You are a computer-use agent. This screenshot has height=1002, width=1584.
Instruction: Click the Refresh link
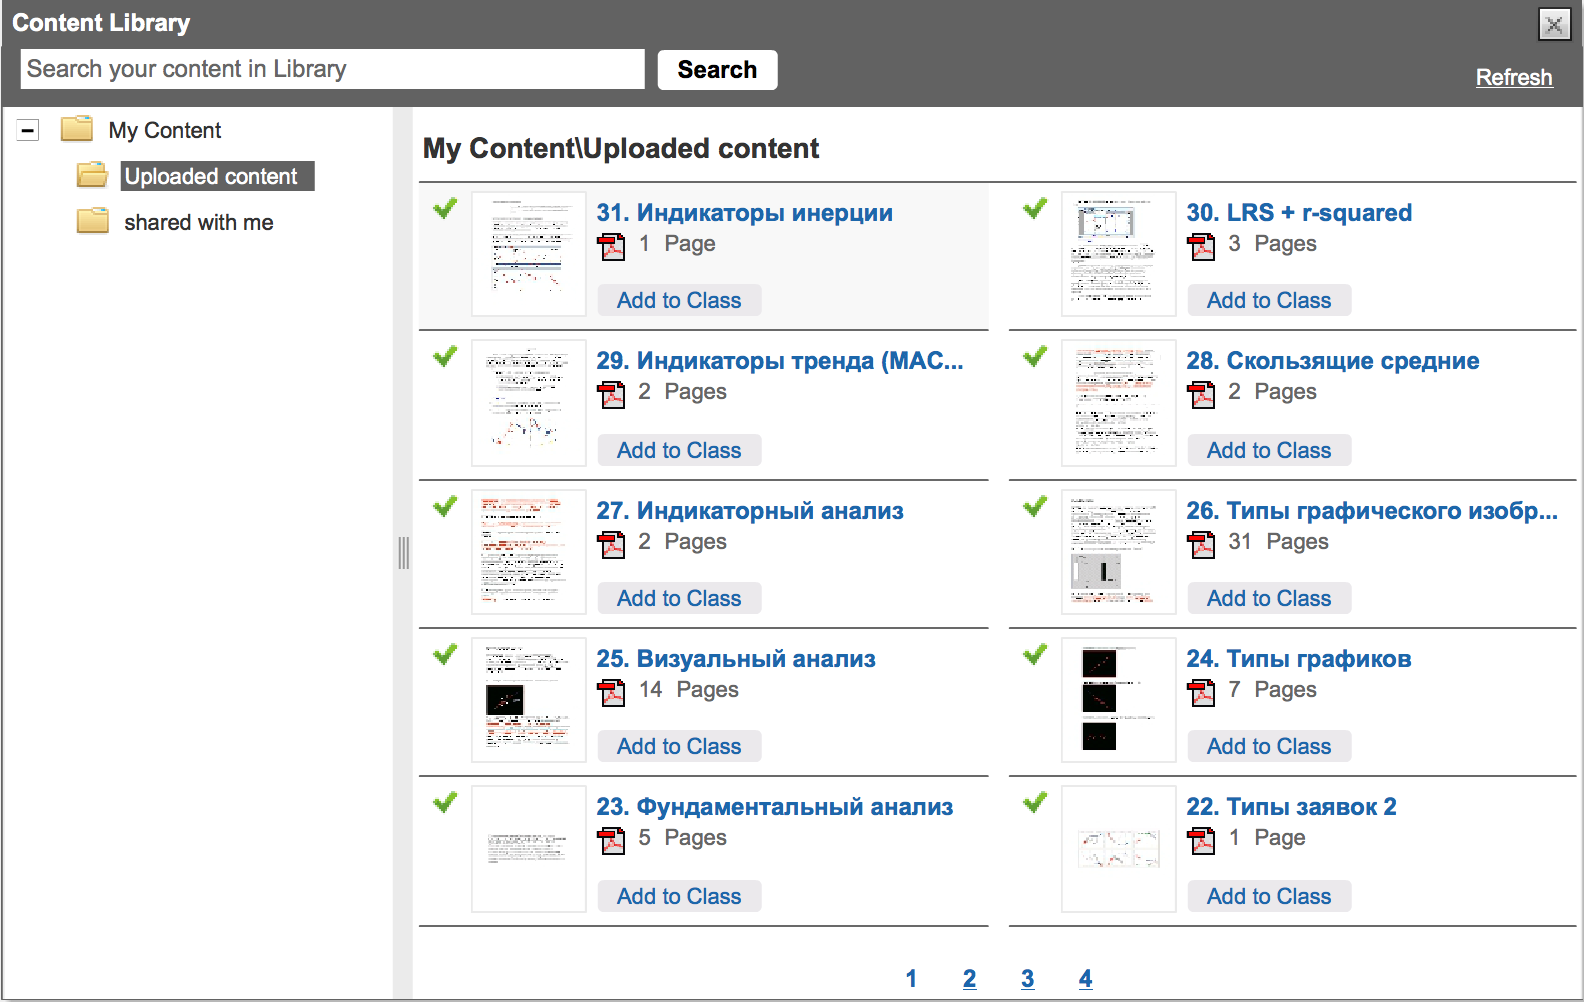point(1513,77)
